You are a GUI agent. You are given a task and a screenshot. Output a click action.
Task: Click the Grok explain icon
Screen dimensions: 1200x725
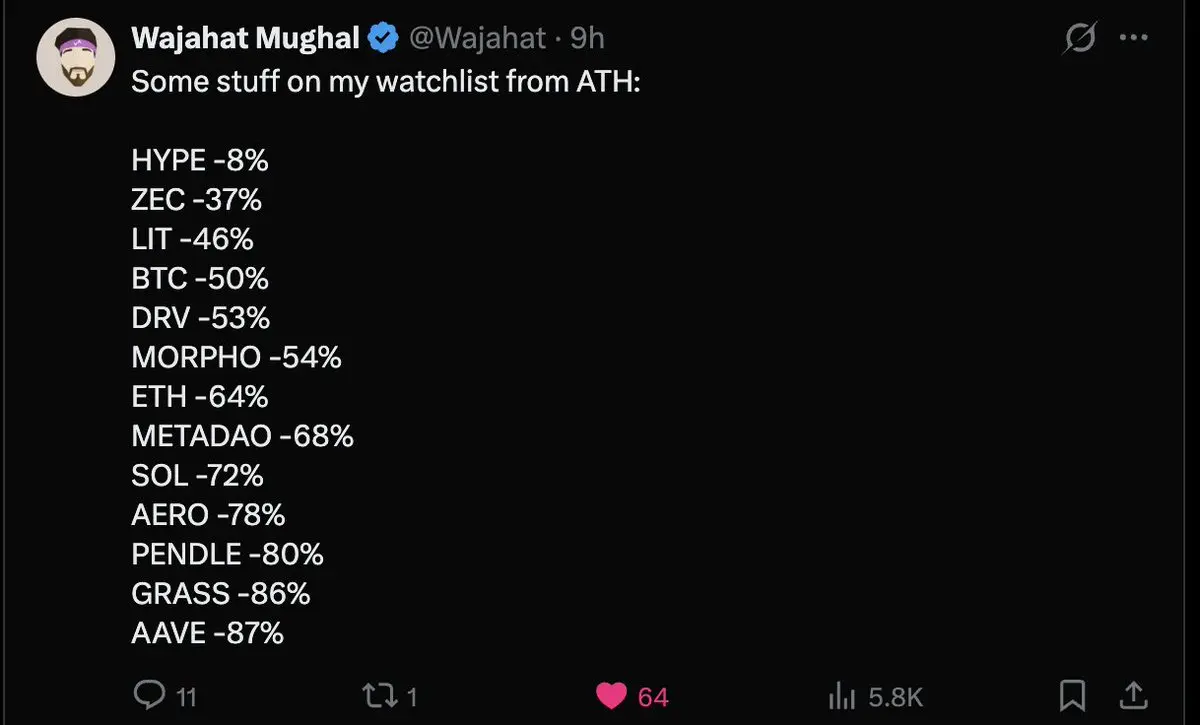pyautogui.click(x=1080, y=39)
